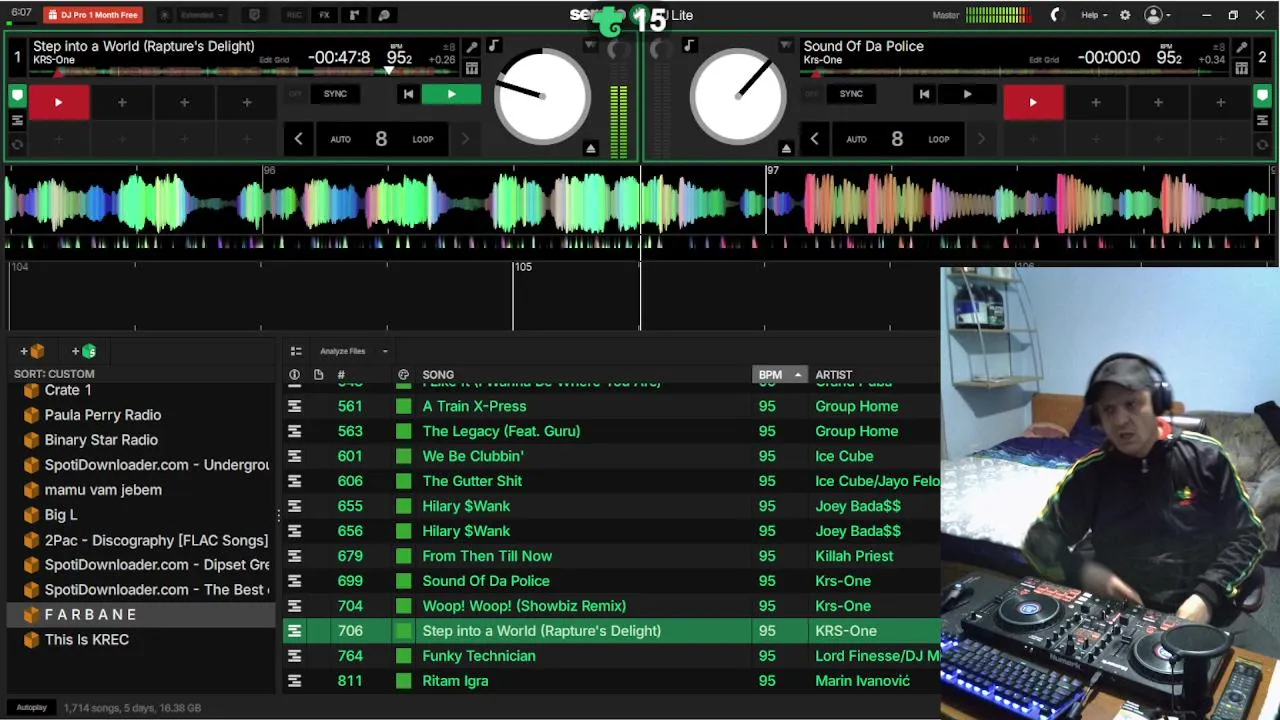Image resolution: width=1280 pixels, height=720 pixels.
Task: Click the file type column header icon
Action: click(318, 375)
